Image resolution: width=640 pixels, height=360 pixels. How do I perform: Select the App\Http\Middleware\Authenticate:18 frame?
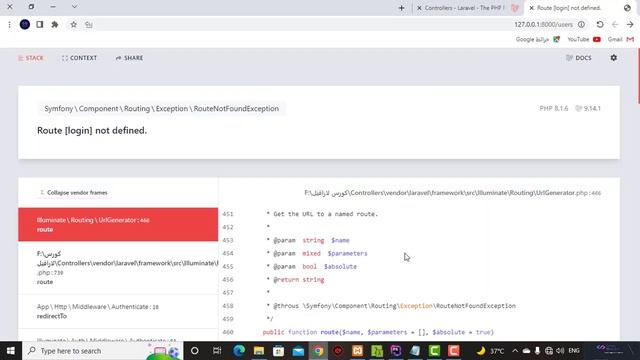pos(118,311)
